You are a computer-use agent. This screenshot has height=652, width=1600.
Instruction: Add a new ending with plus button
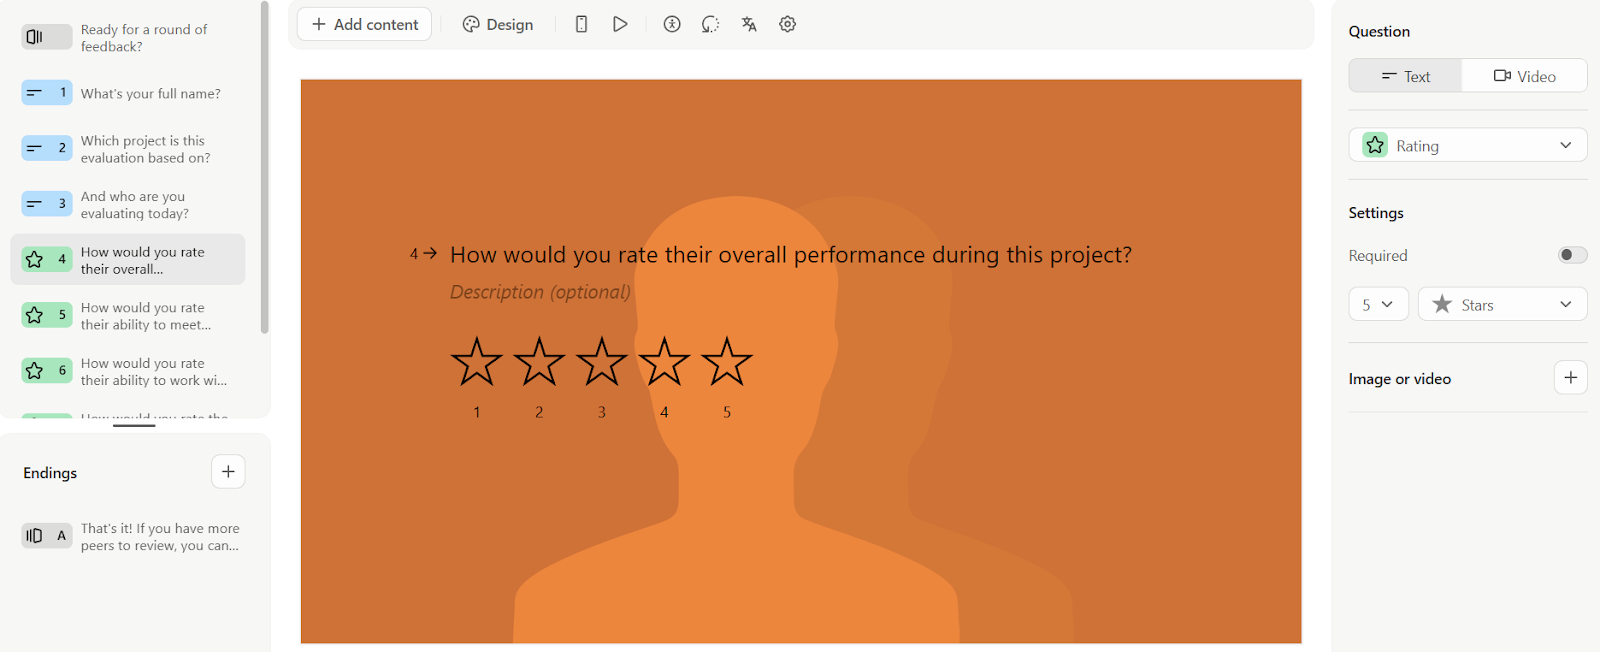(x=227, y=471)
